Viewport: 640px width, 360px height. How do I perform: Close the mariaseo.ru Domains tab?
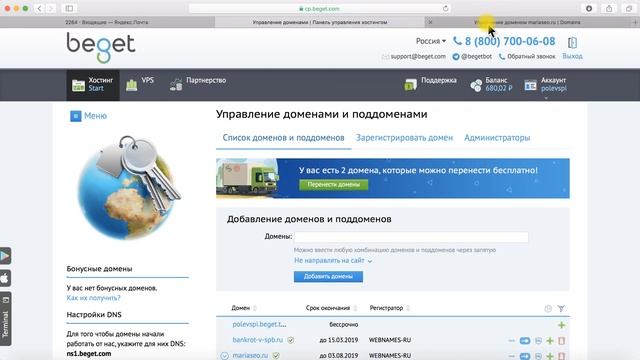(x=430, y=22)
